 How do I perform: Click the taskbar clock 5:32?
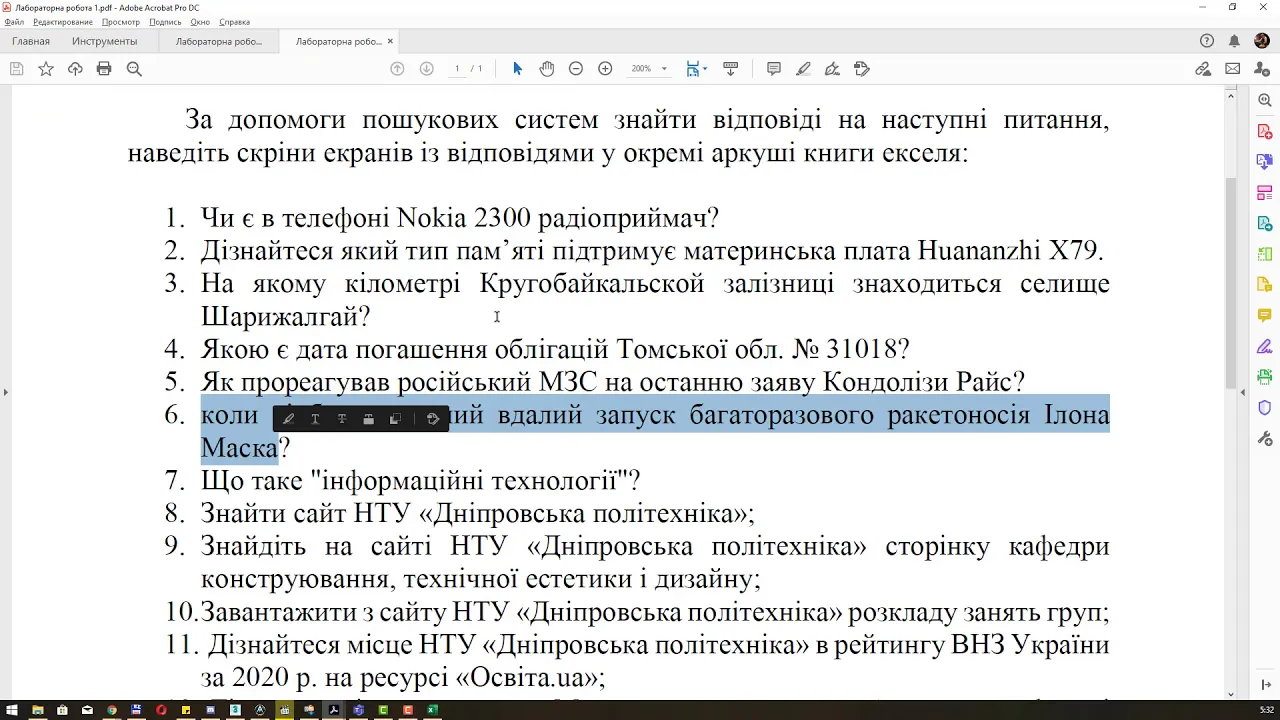click(1266, 710)
